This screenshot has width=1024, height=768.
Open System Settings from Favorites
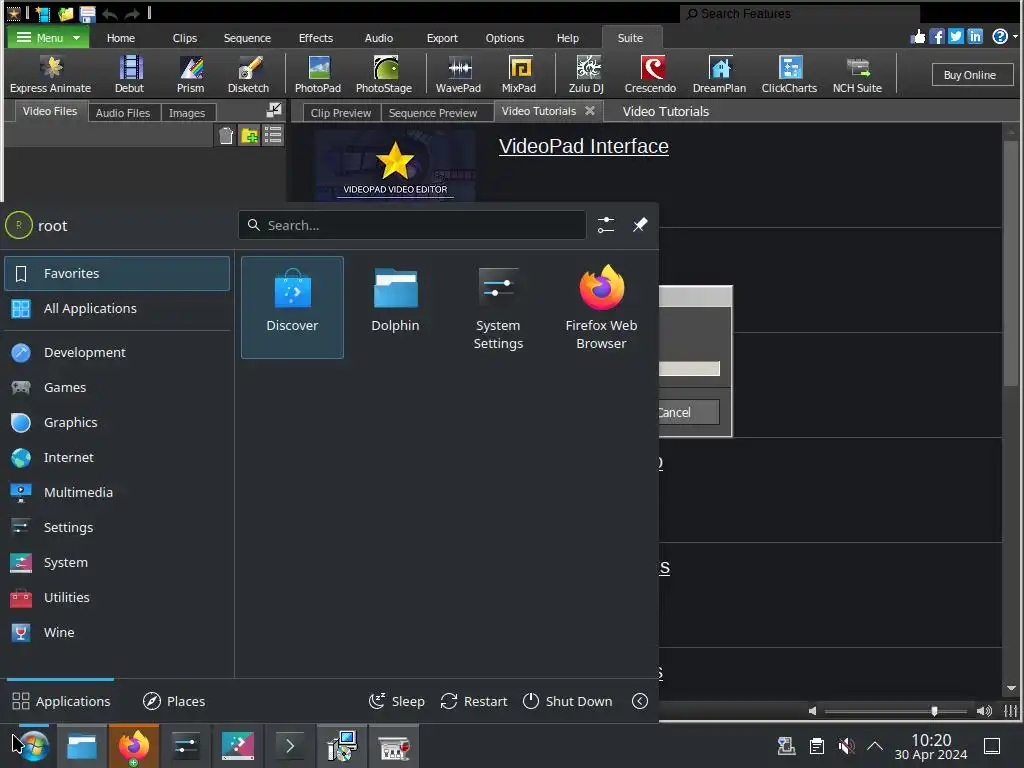coord(498,307)
